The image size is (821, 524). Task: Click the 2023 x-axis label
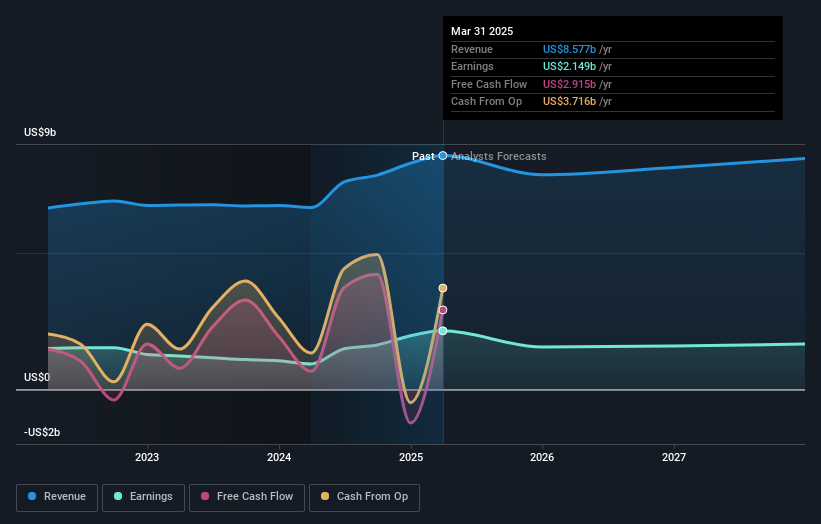point(147,457)
